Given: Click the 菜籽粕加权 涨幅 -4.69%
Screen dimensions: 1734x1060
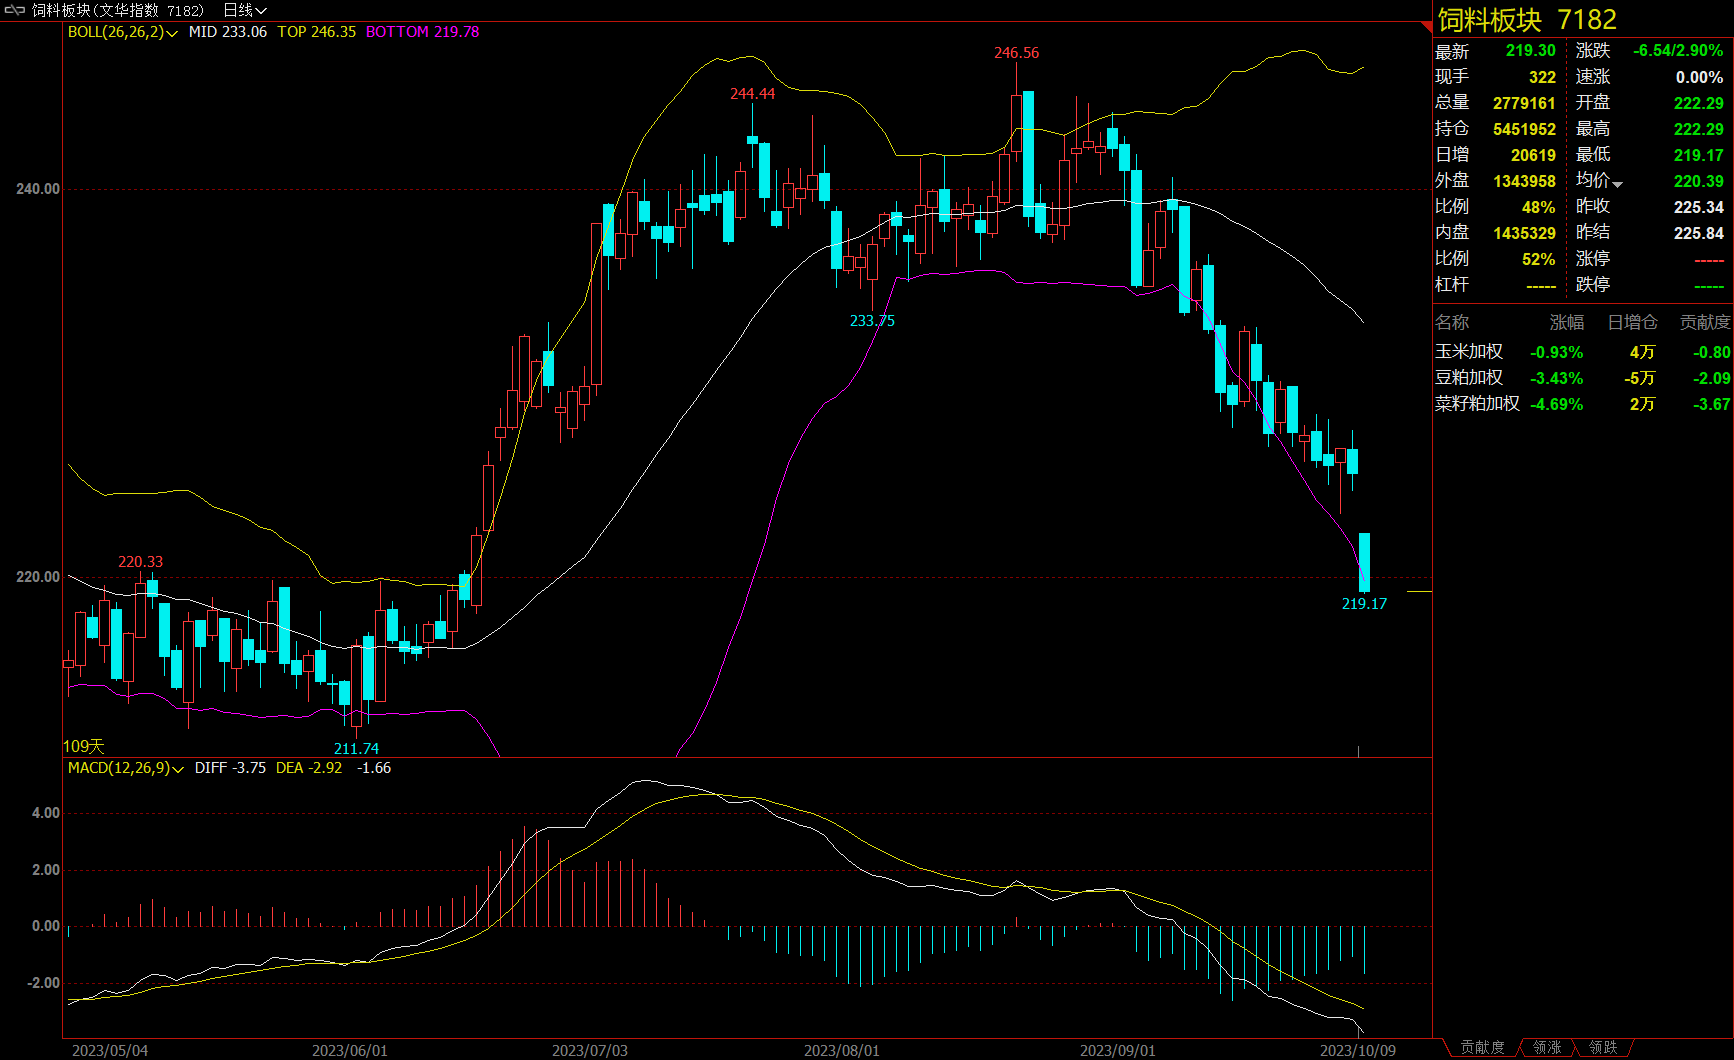Looking at the screenshot, I should pyautogui.click(x=1556, y=404).
